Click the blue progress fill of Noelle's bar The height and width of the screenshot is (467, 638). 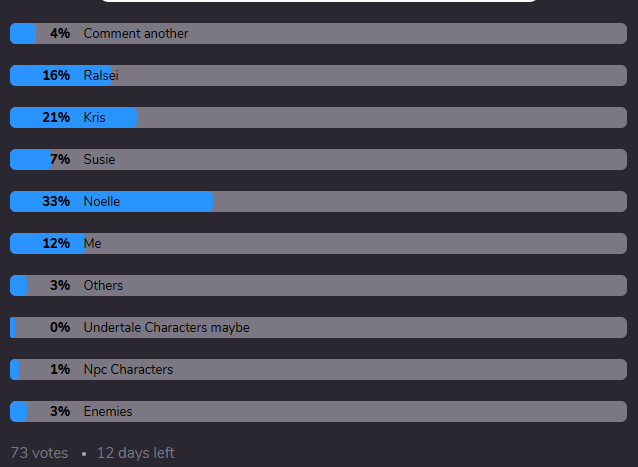point(111,201)
